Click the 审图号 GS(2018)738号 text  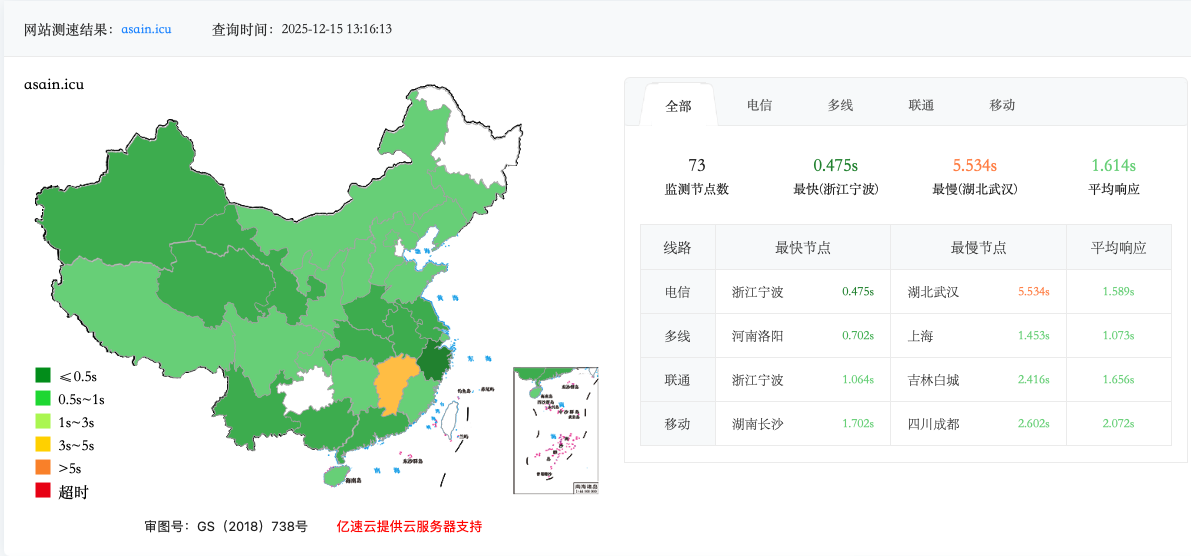point(226,526)
